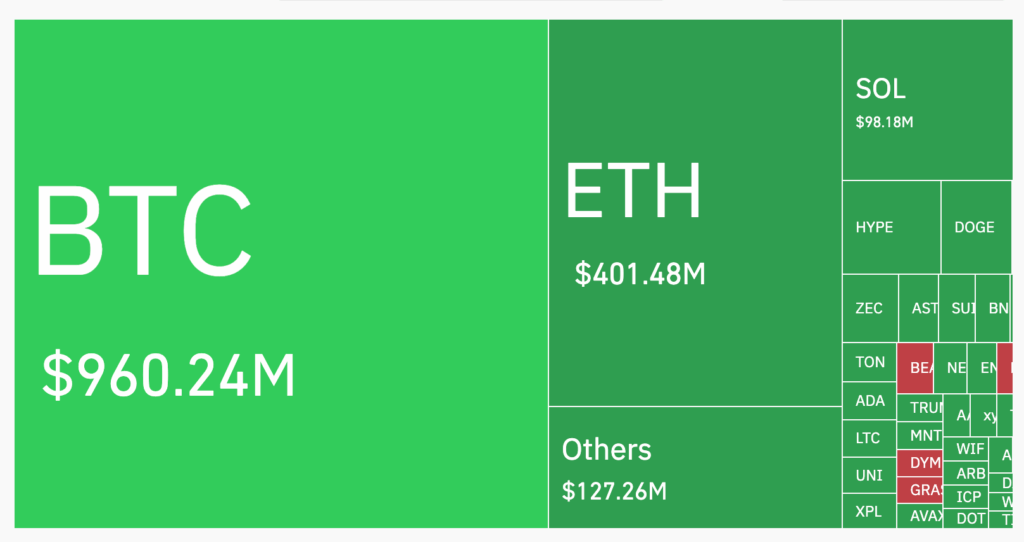Select the UNI tile
This screenshot has height=542, width=1024.
click(870, 475)
